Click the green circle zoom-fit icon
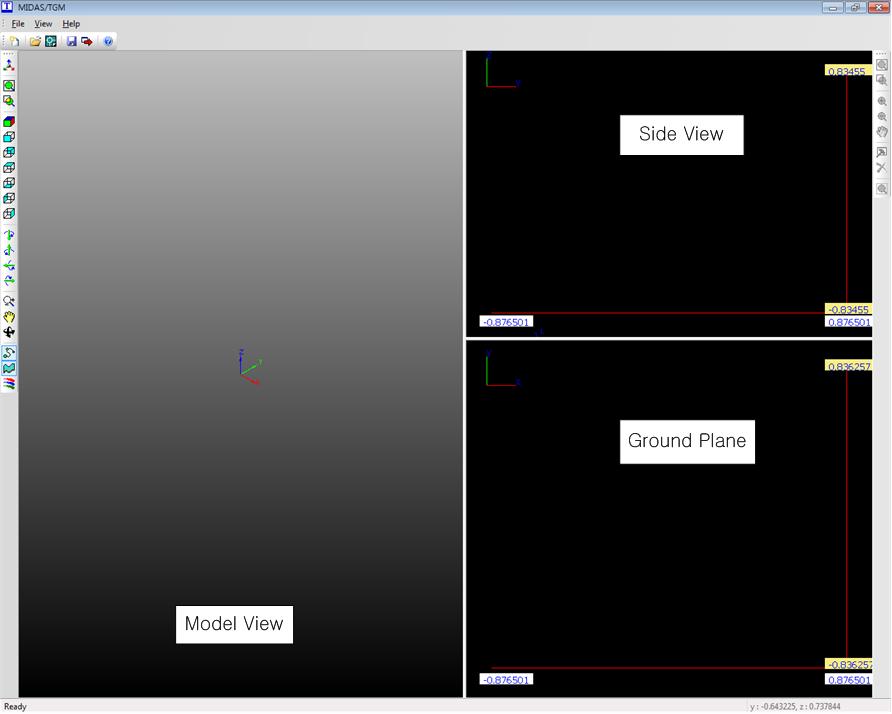892x714 pixels. (x=9, y=86)
